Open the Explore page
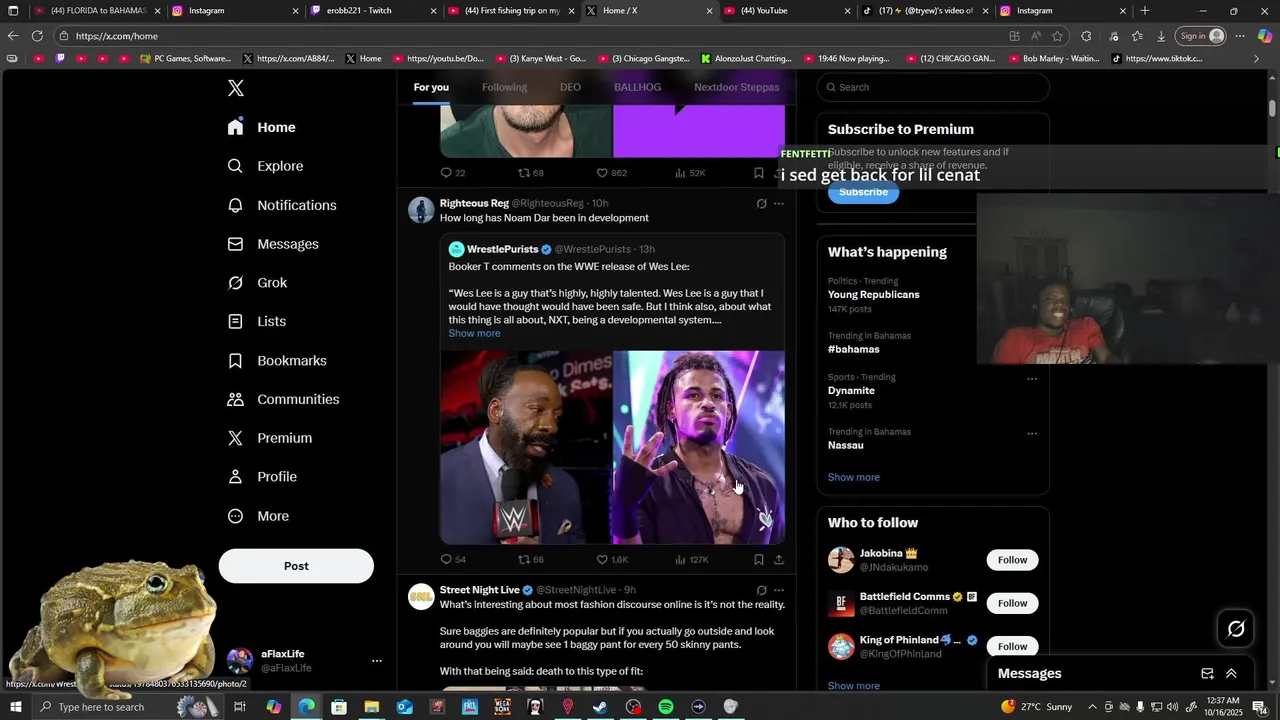The width and height of the screenshot is (1280, 720). click(265, 166)
